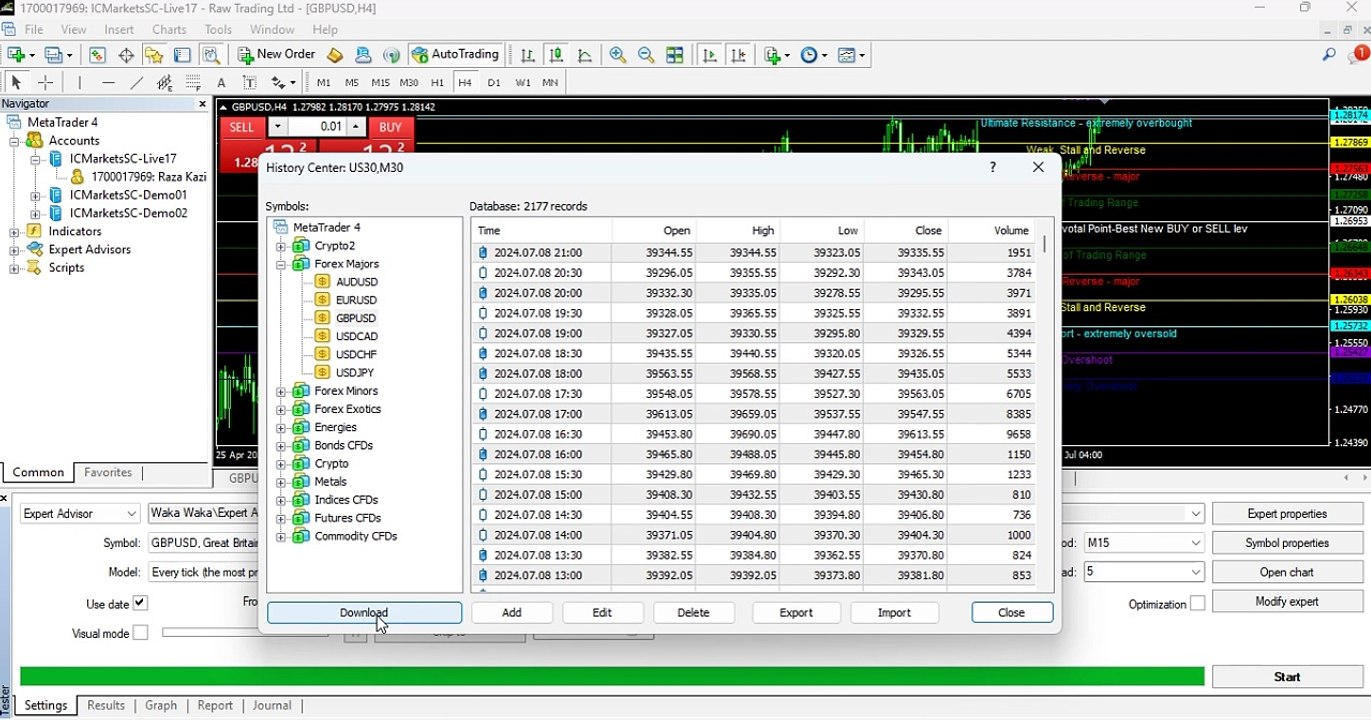Click the search magnifier icon

coord(1329,55)
